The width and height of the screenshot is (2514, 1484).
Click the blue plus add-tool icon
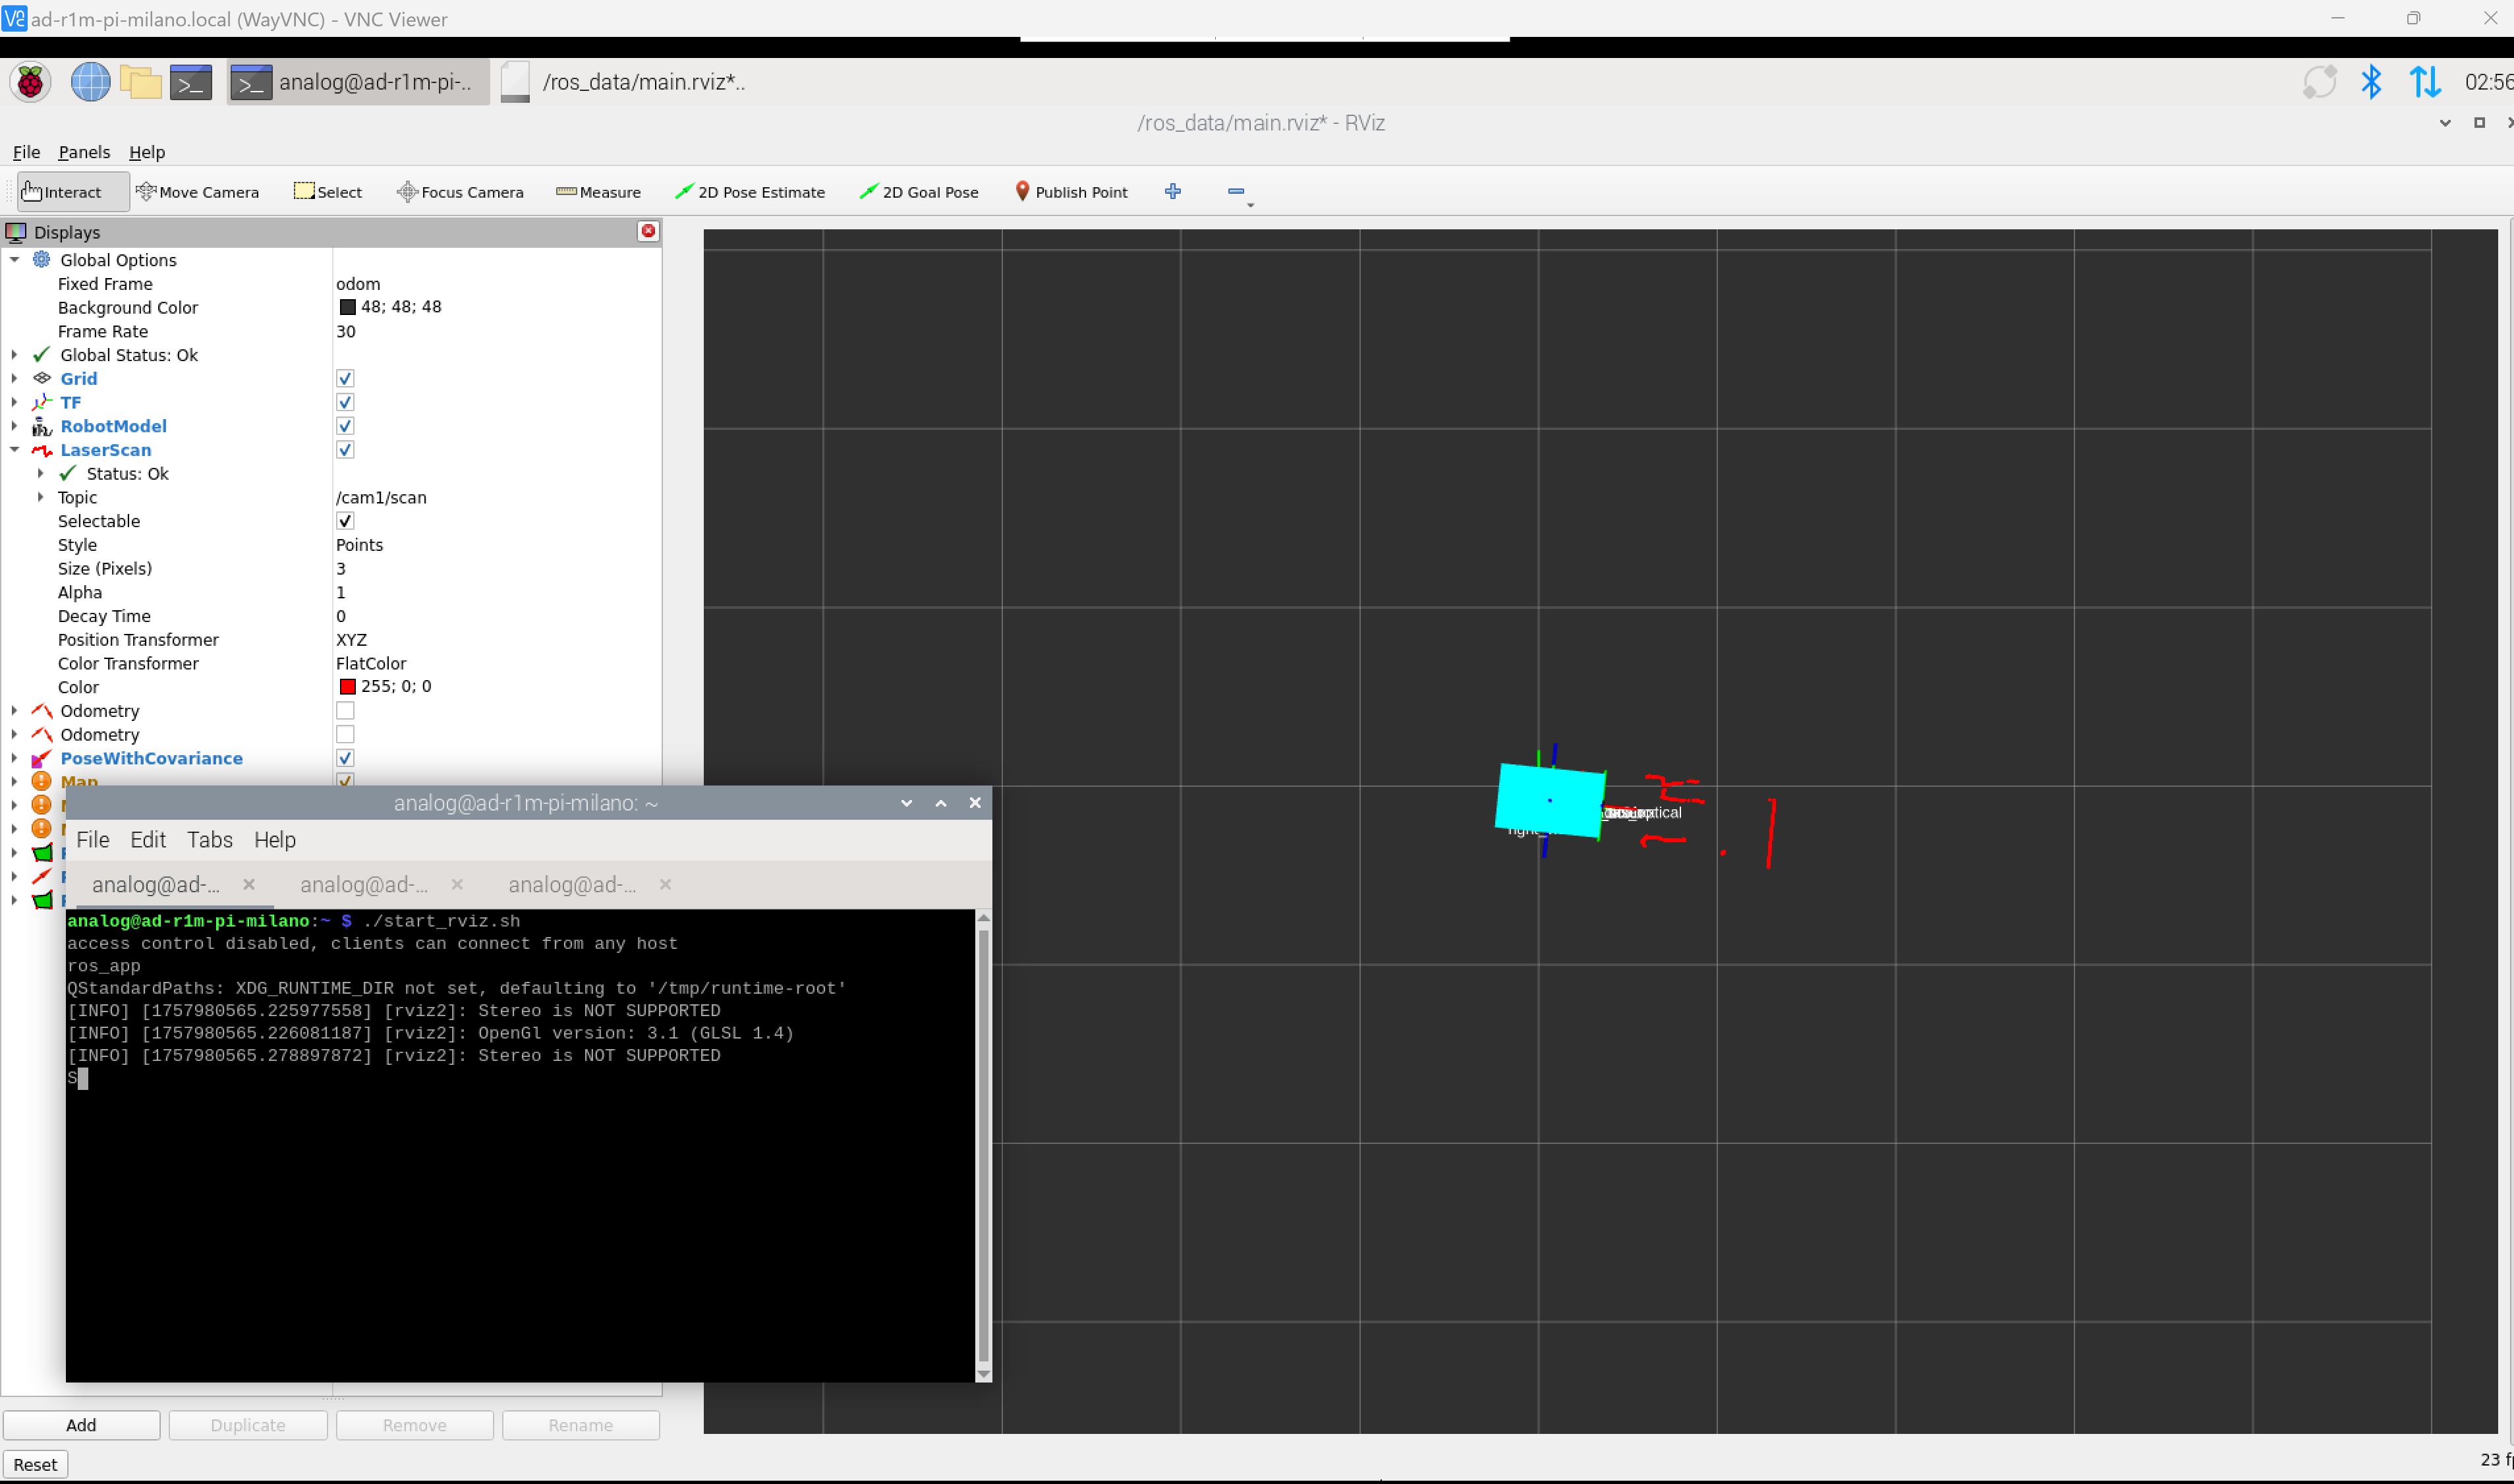1172,191
